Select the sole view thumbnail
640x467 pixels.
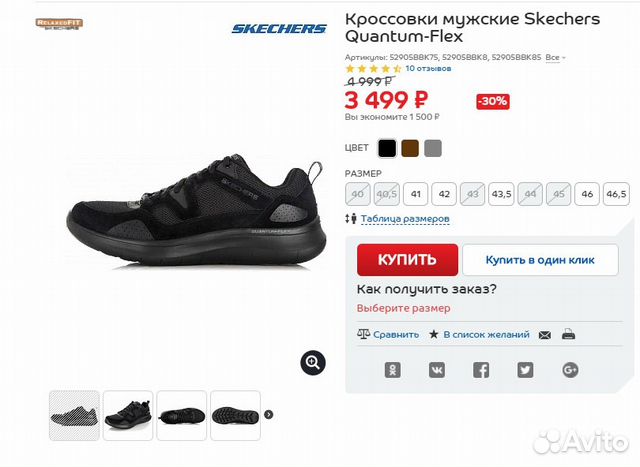tap(236, 415)
